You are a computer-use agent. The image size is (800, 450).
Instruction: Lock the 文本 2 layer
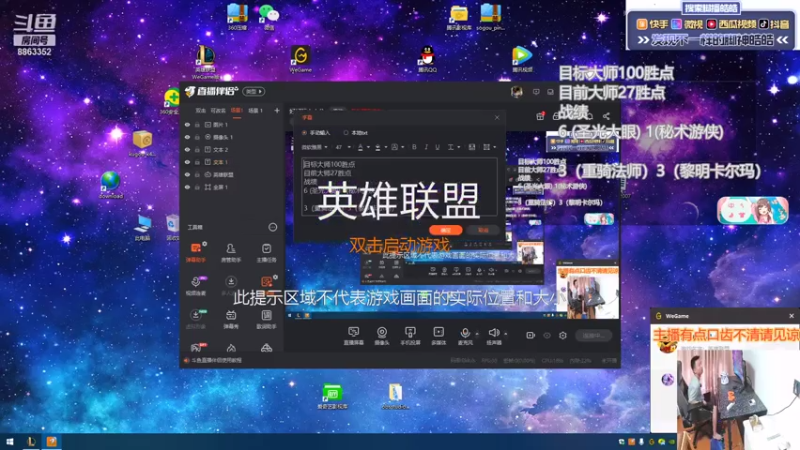[197, 149]
